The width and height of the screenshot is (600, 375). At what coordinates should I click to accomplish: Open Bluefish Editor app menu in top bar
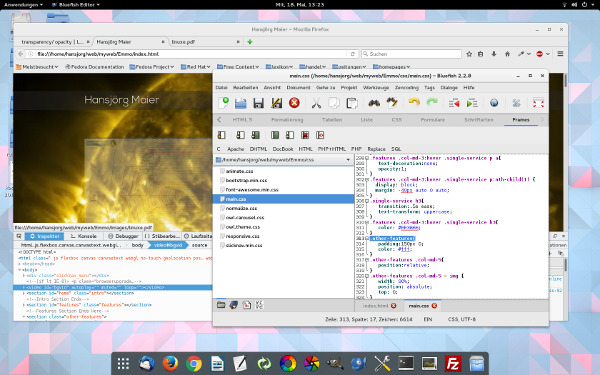[75, 5]
